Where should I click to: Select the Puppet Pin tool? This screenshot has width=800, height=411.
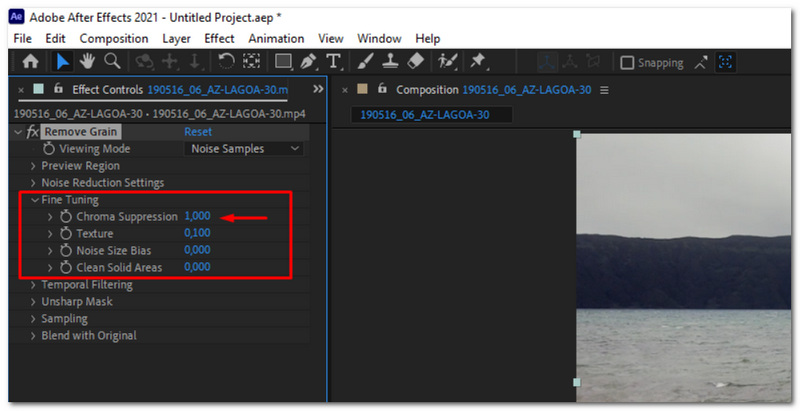pos(478,62)
